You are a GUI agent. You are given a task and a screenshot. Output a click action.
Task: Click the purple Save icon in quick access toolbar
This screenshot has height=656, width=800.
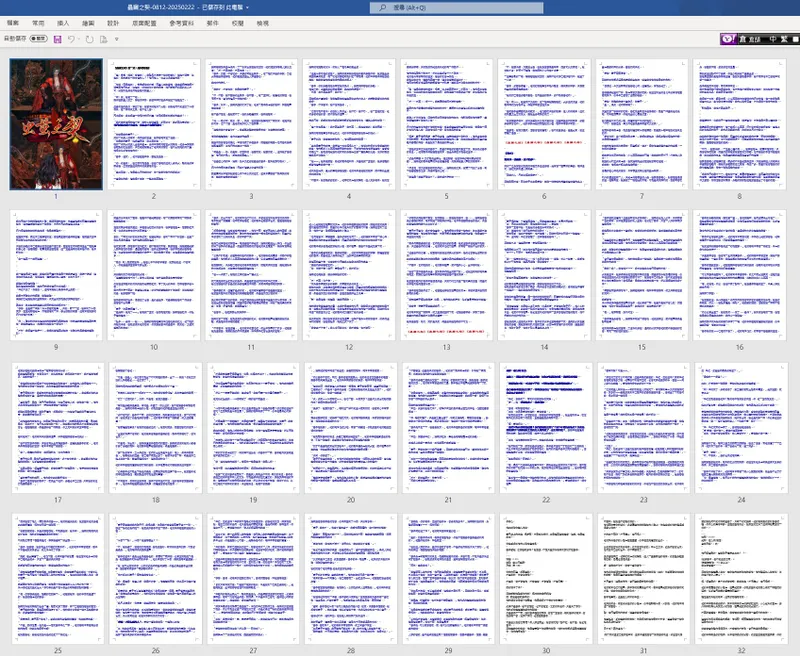[x=58, y=39]
